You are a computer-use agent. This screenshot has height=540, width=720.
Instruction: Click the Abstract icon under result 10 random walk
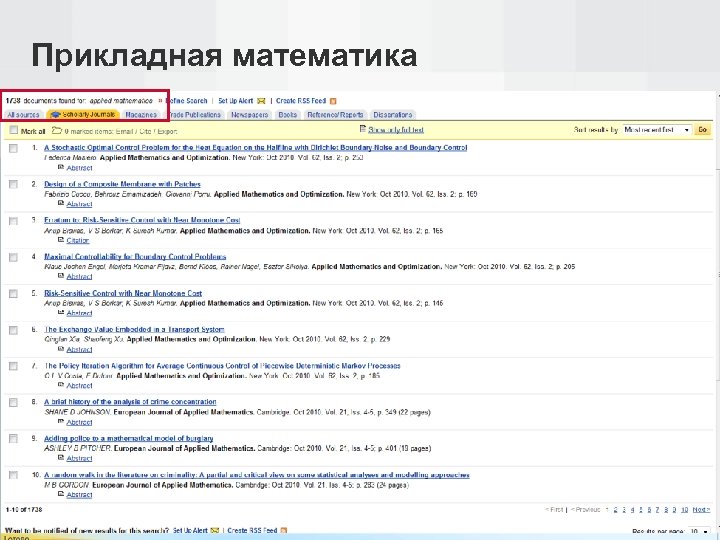point(61,494)
